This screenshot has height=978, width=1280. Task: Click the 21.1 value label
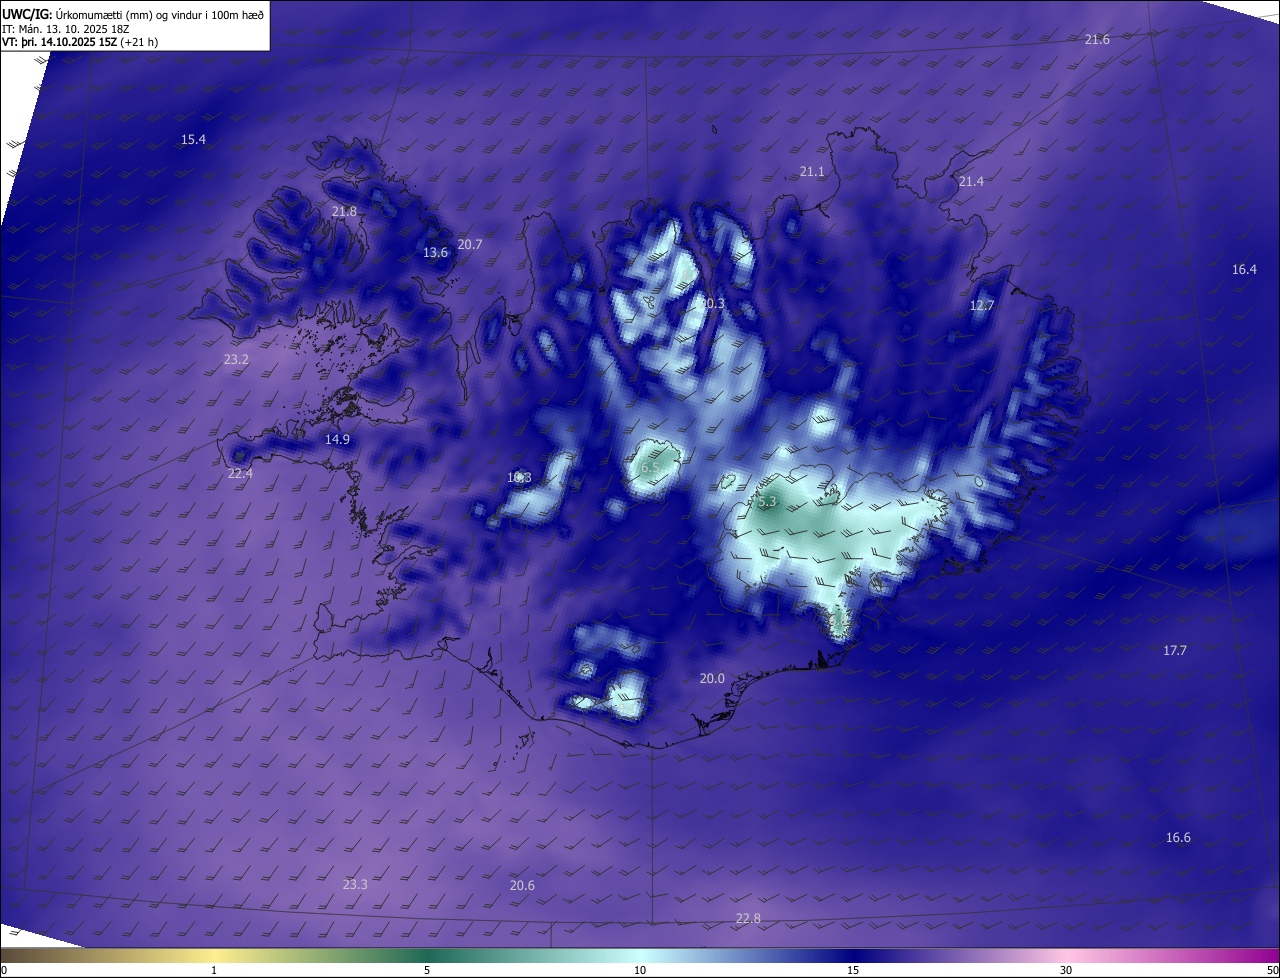tap(812, 172)
